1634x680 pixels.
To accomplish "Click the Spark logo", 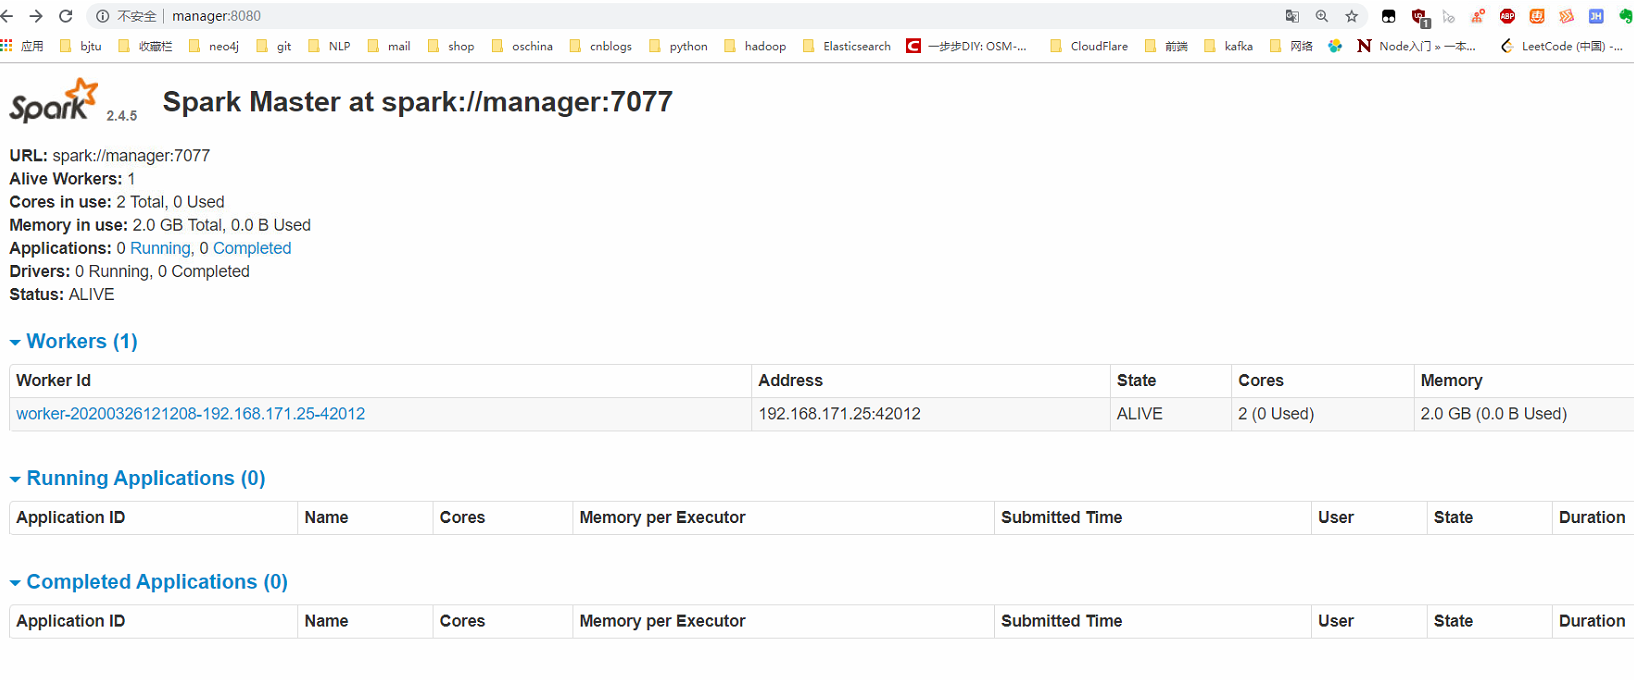I will 54,101.
